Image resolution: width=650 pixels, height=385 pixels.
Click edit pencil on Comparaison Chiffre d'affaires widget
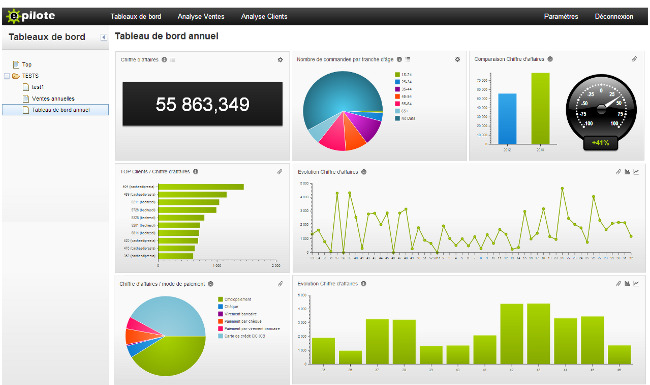point(634,59)
